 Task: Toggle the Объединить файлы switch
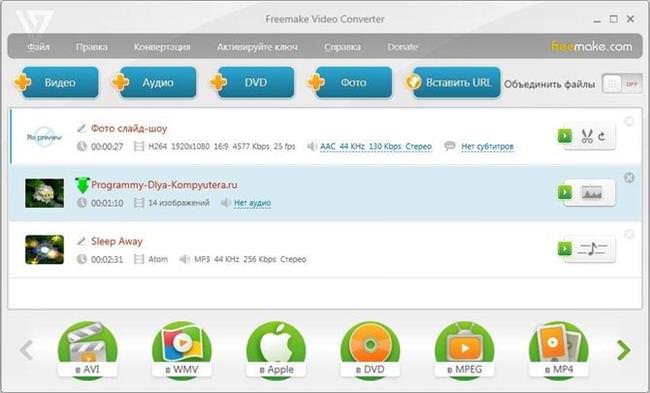[622, 84]
